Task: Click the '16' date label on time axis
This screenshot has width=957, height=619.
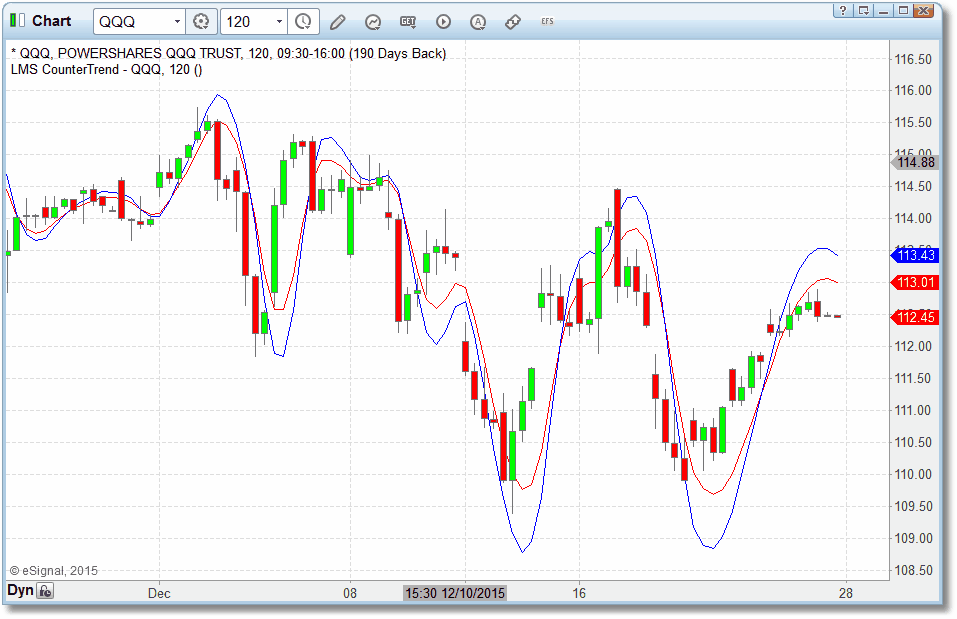Action: pyautogui.click(x=579, y=593)
